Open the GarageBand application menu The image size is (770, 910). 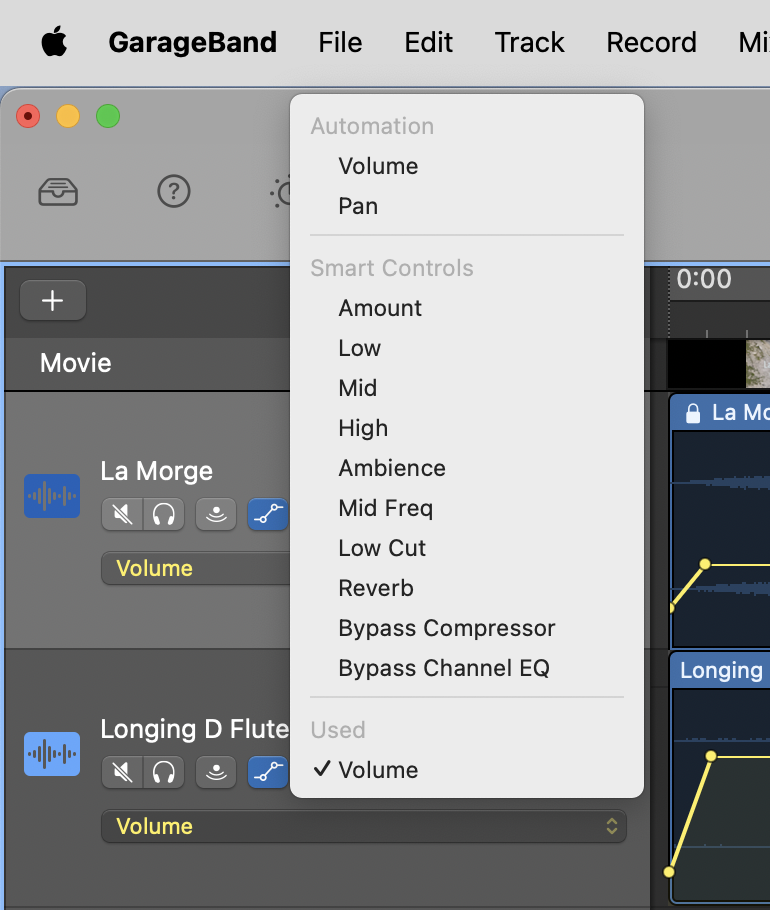click(x=192, y=42)
